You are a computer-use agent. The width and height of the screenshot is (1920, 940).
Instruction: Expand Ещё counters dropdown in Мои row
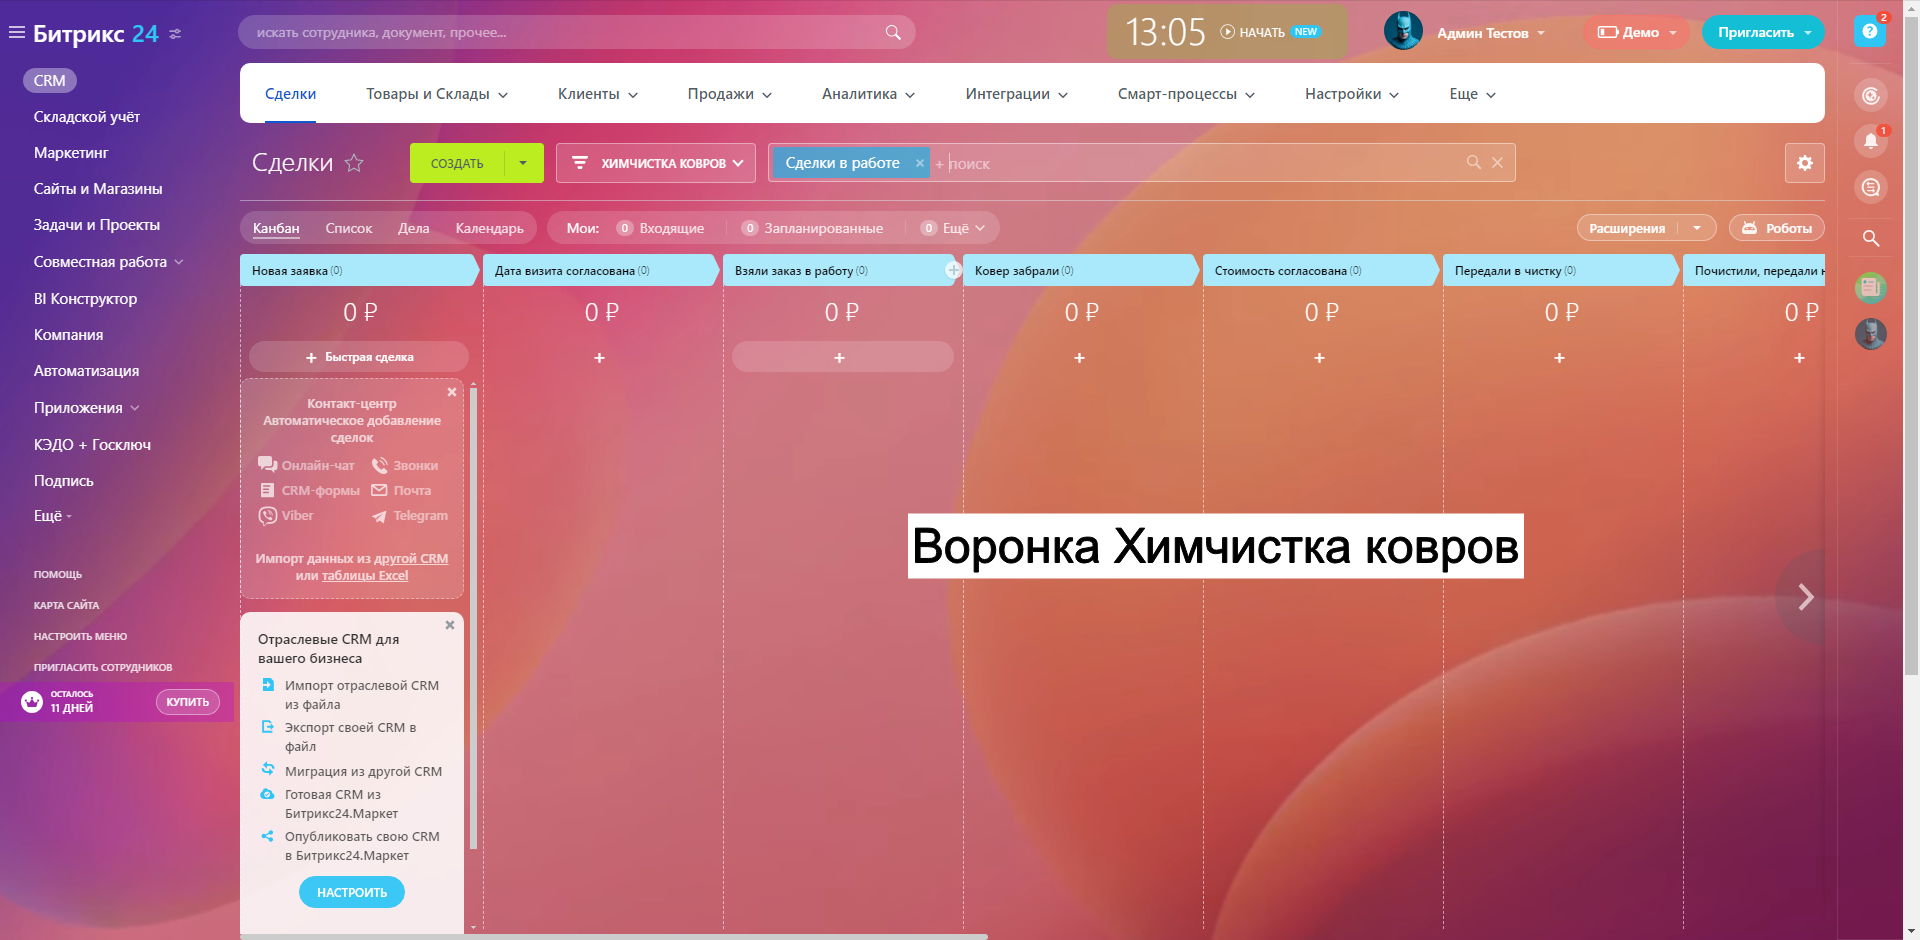954,228
